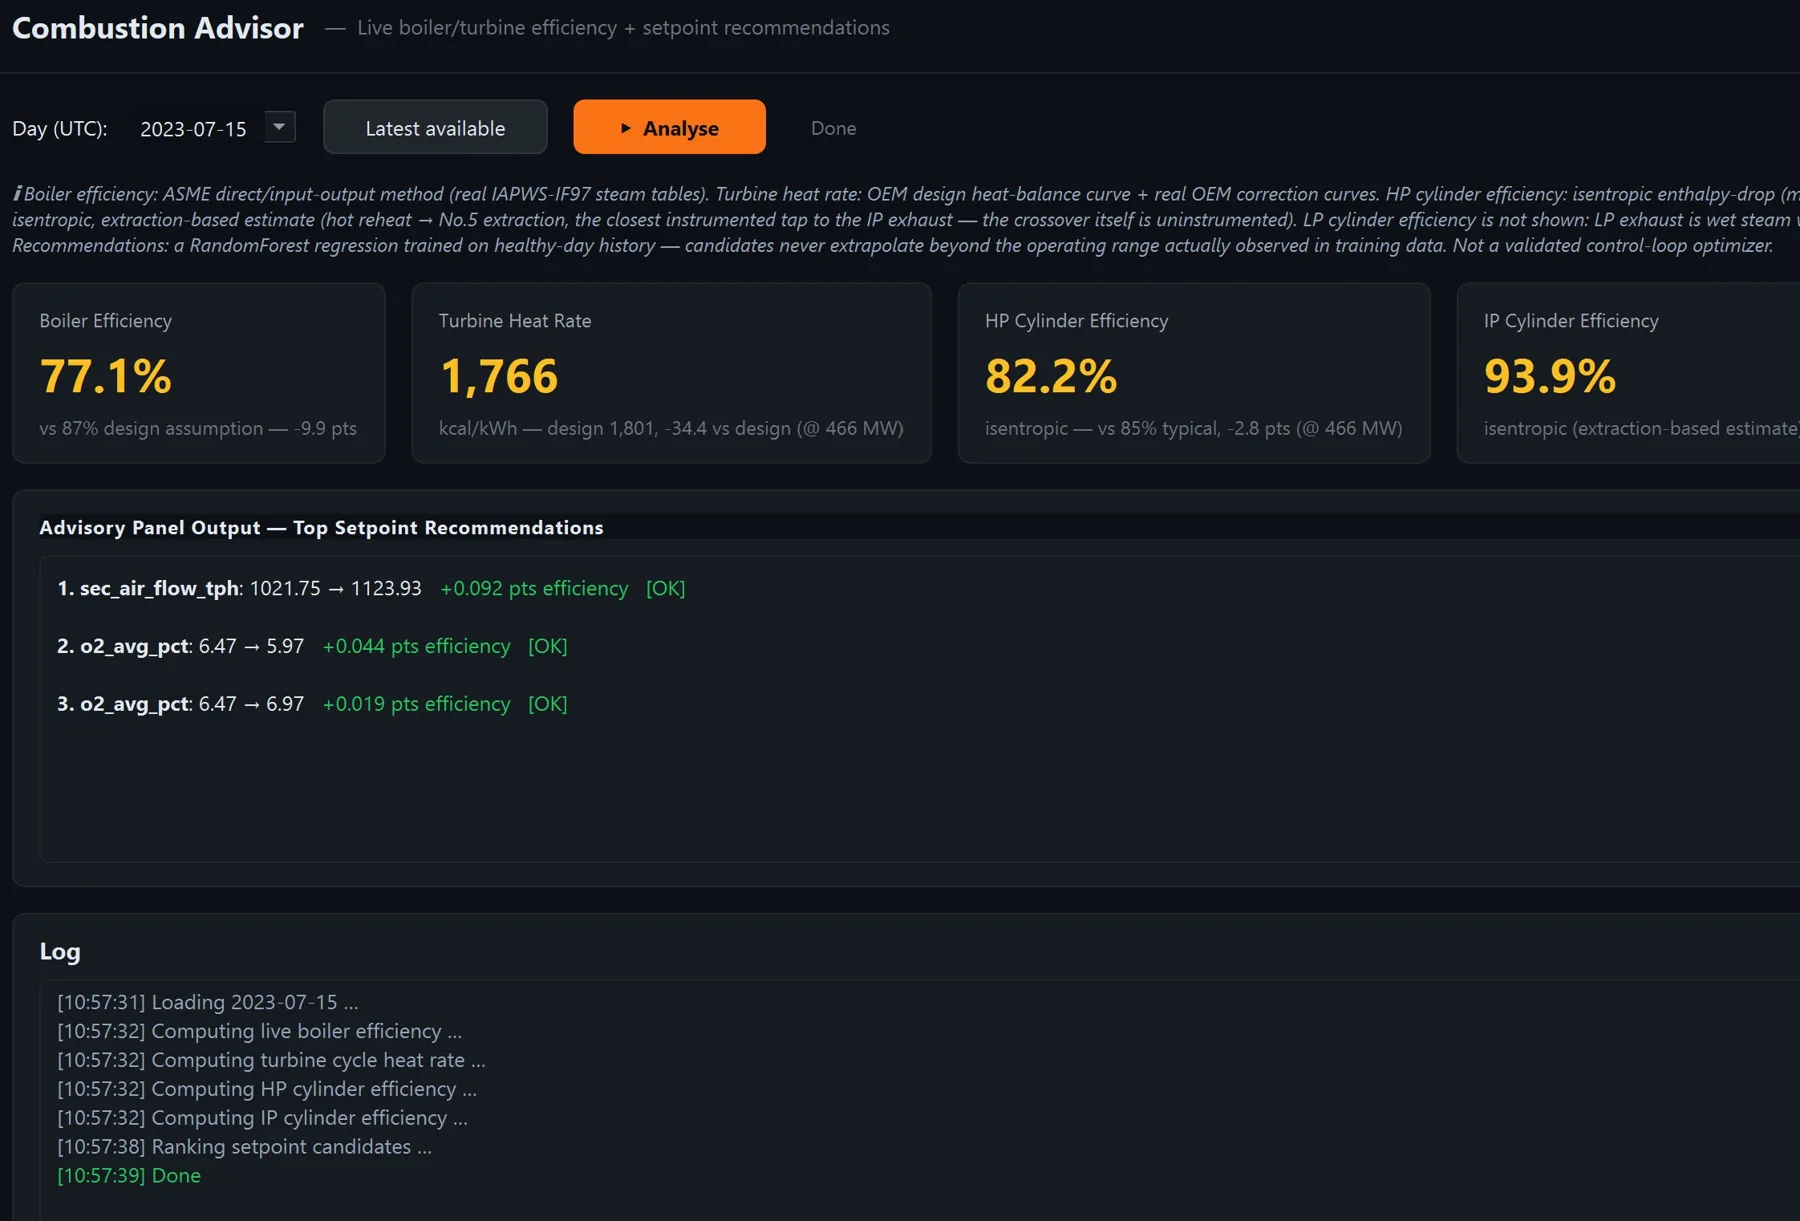The width and height of the screenshot is (1800, 1221).
Task: Click the [OK] tag on recommendation 1
Action: pyautogui.click(x=666, y=588)
